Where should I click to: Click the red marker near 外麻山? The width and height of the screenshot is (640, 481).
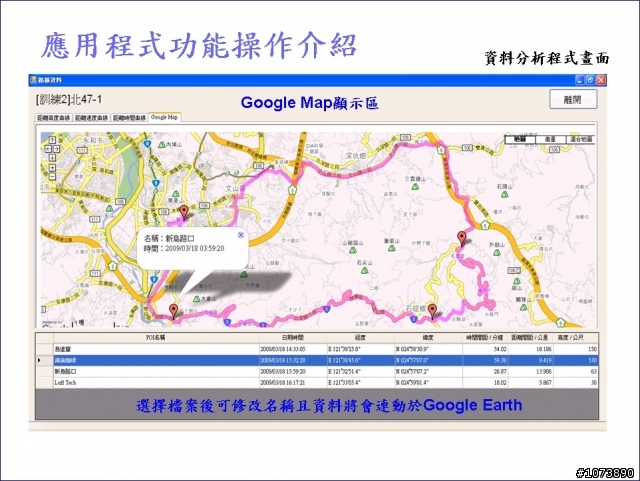462,238
